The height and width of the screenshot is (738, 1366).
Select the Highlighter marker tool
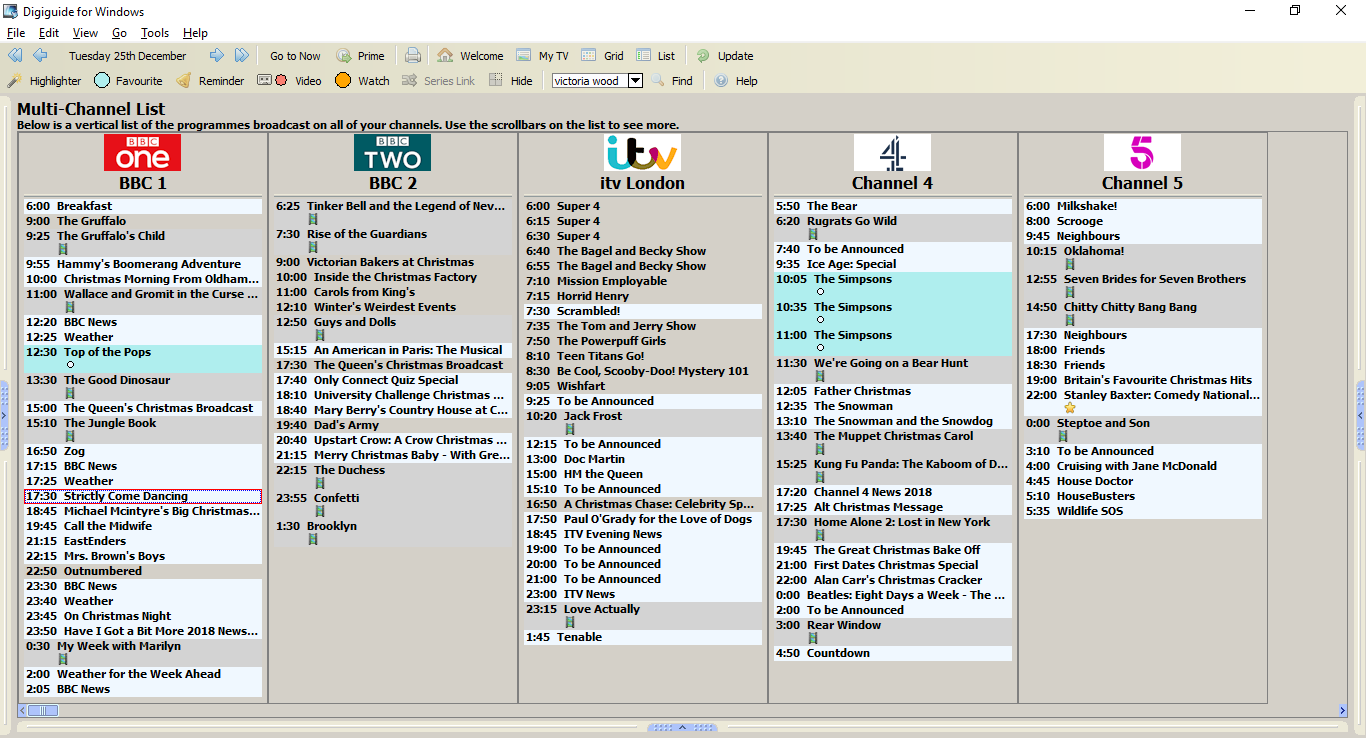click(45, 81)
